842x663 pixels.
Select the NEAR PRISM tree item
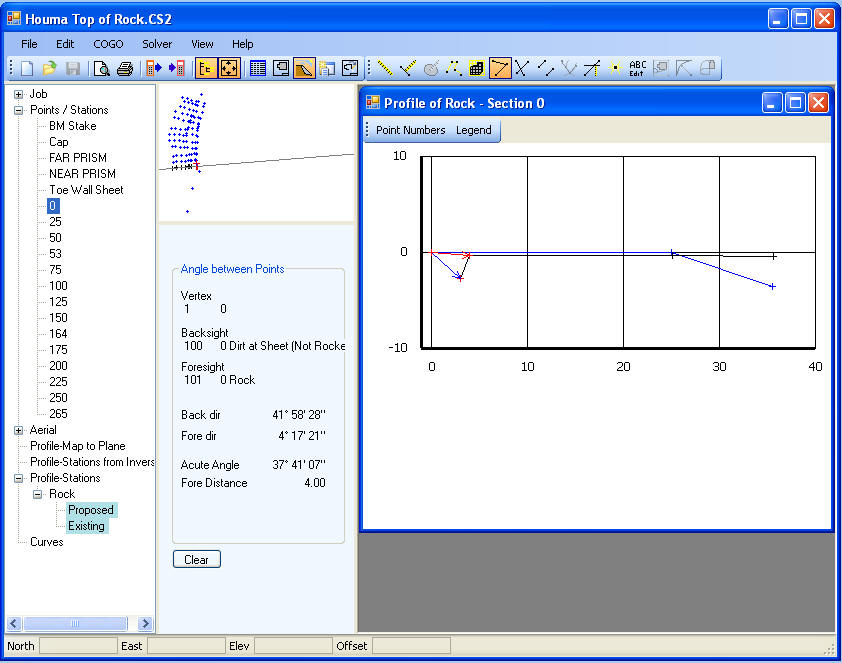tap(82, 174)
